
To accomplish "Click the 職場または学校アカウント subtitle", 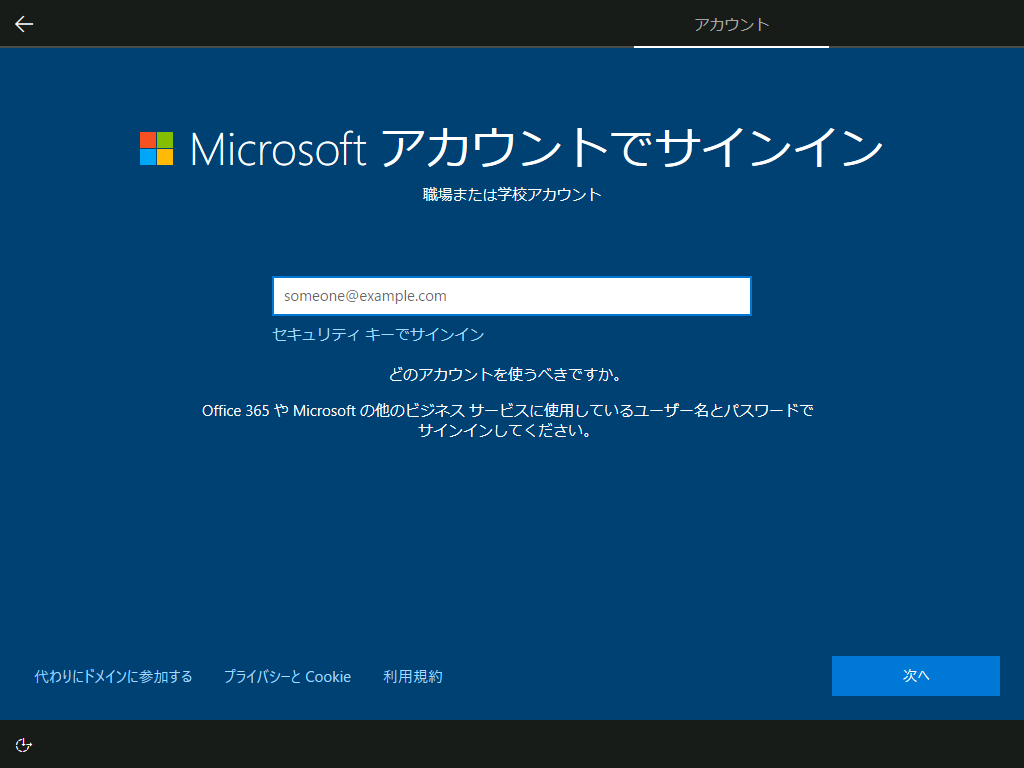I will tap(512, 195).
